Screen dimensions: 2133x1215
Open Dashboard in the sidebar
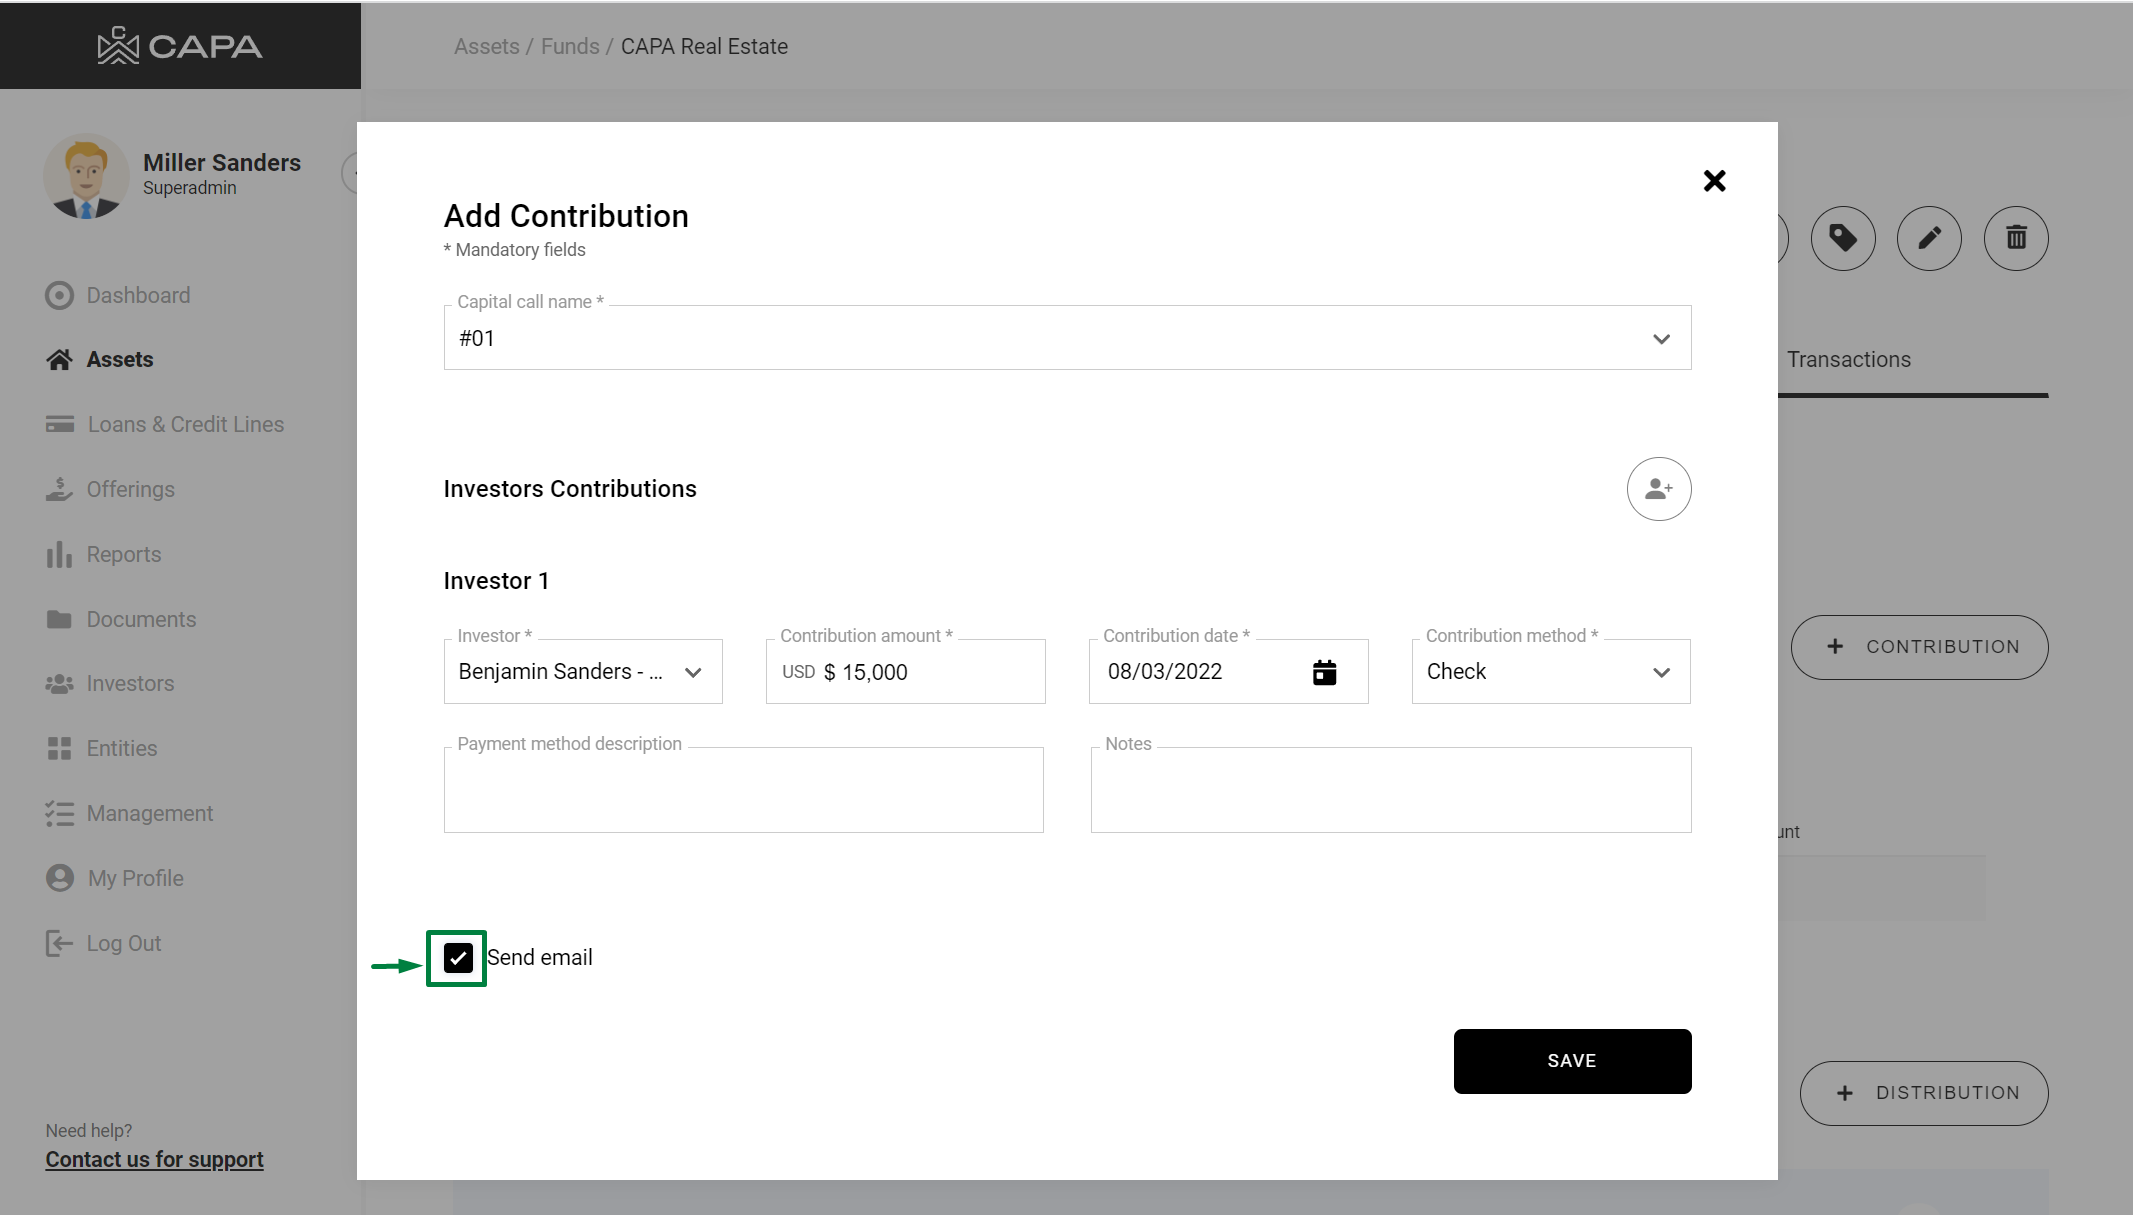pyautogui.click(x=137, y=295)
